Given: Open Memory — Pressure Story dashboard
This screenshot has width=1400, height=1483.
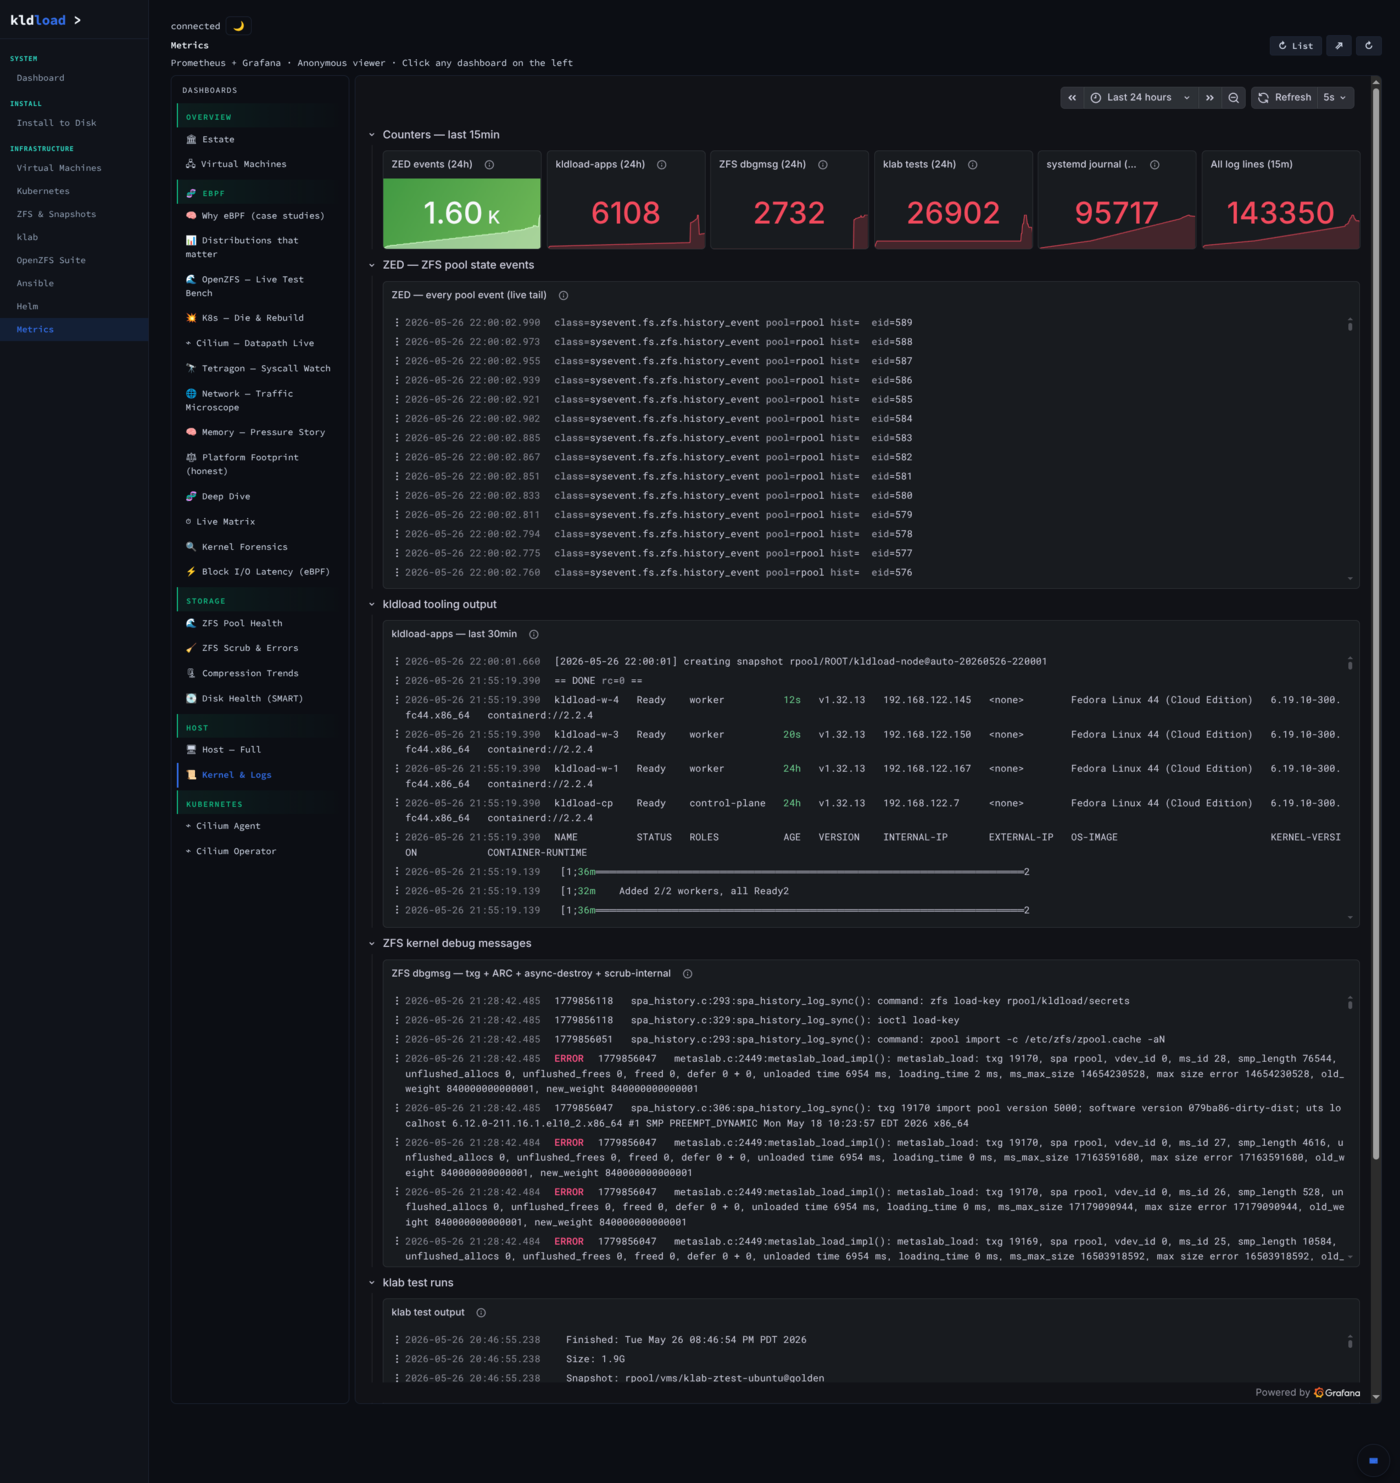Looking at the screenshot, I should pos(258,432).
